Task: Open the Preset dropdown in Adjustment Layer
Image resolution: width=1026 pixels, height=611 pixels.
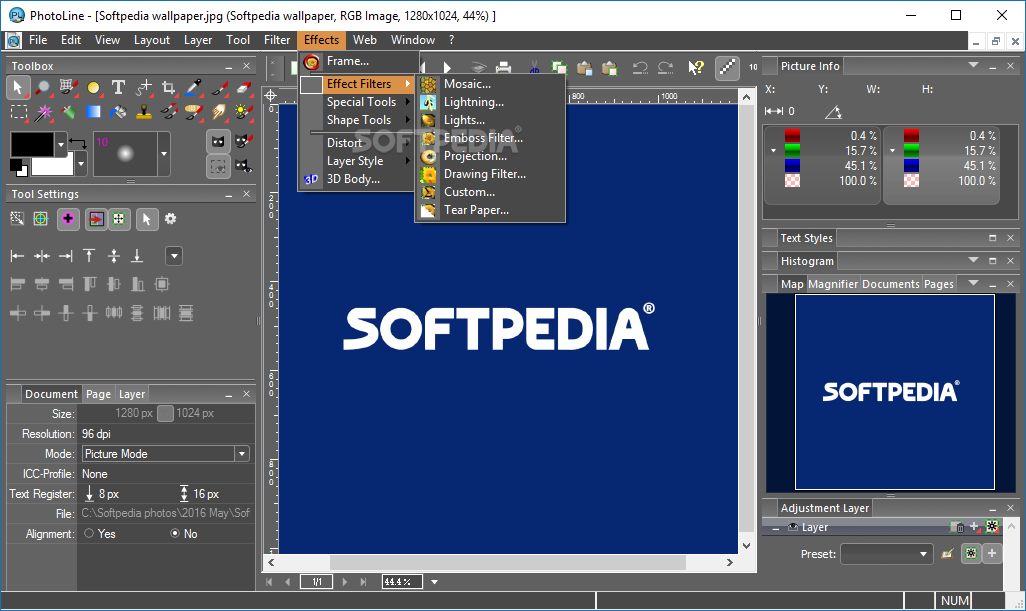Action: coord(886,553)
